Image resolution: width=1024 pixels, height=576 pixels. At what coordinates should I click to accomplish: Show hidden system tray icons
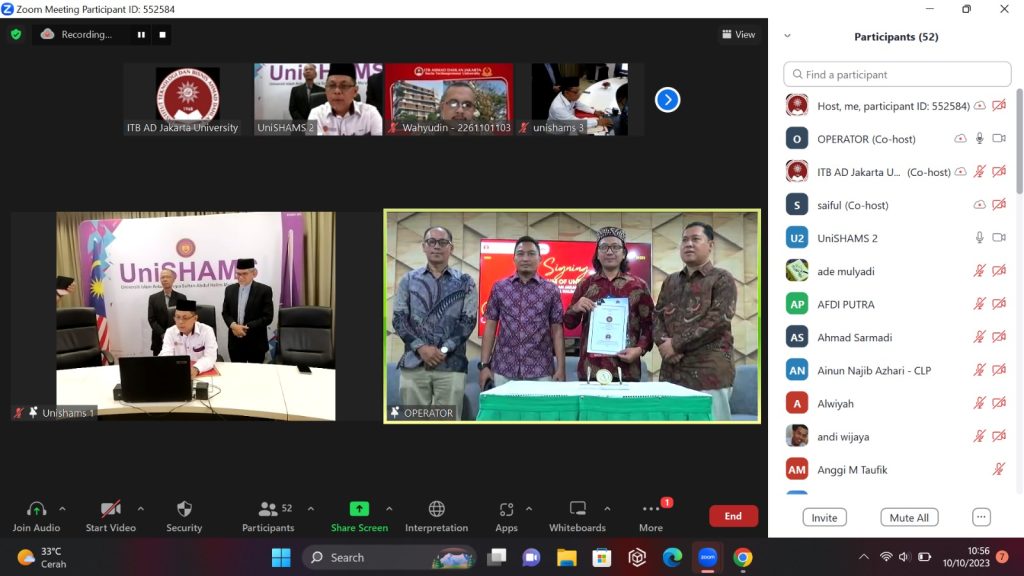click(x=864, y=557)
